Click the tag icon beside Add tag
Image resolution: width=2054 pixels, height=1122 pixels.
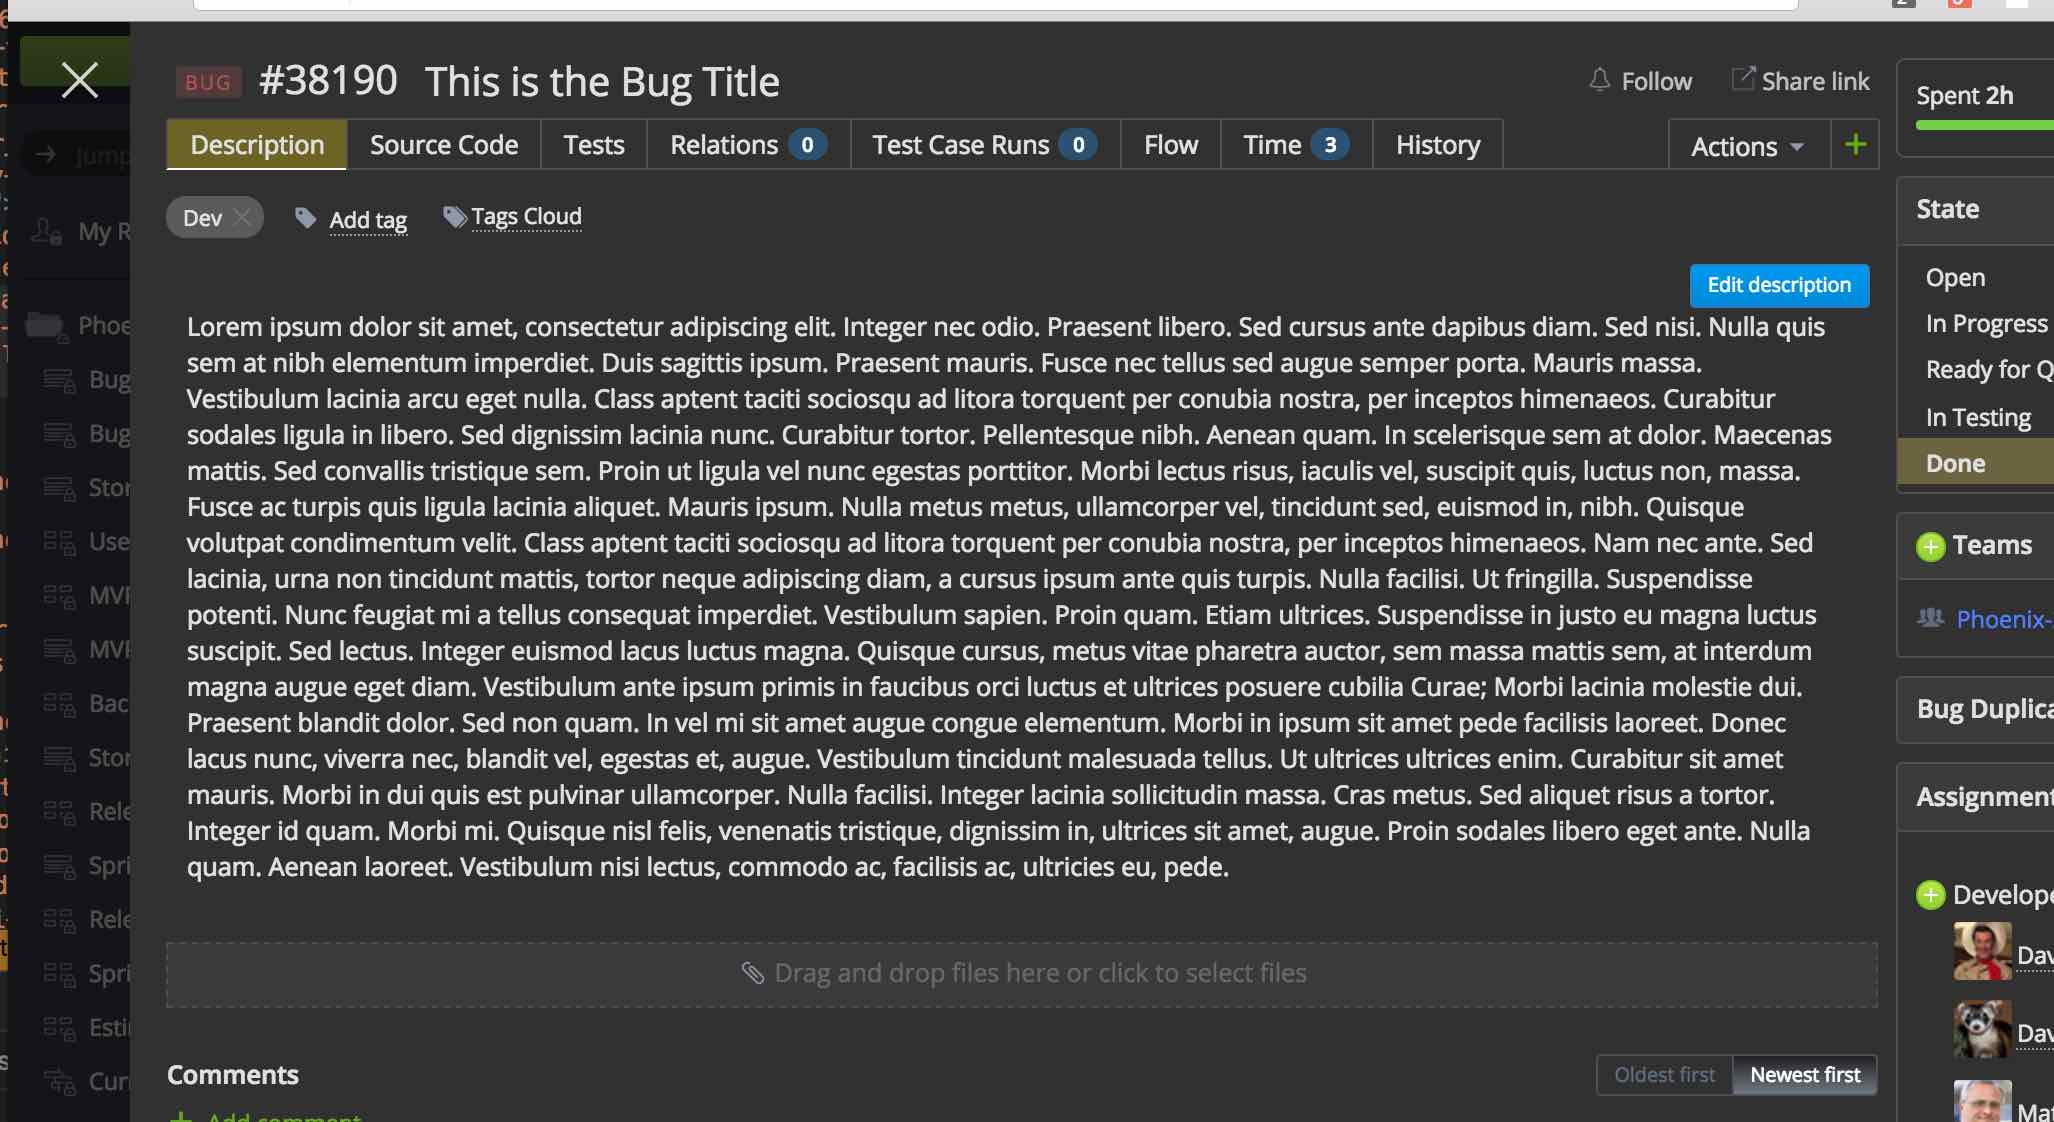pos(304,217)
